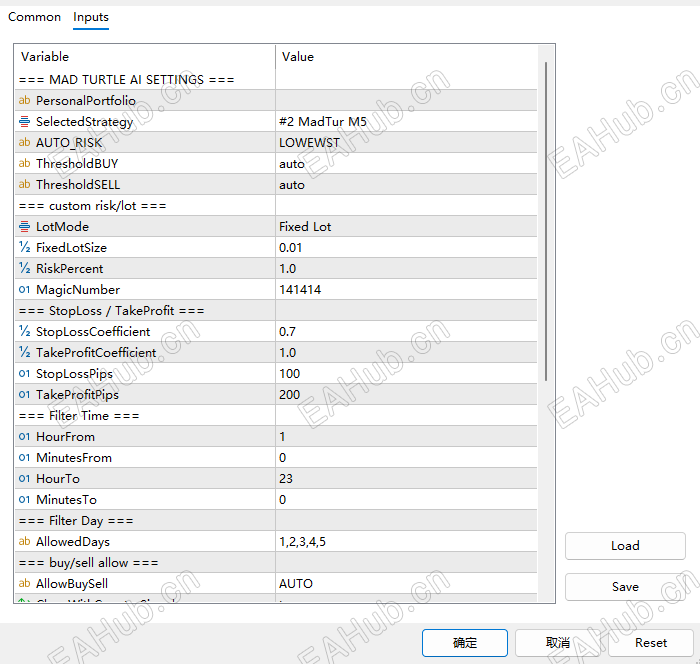
Task: Click the string icon beside AllowedDays
Action: 25,541
